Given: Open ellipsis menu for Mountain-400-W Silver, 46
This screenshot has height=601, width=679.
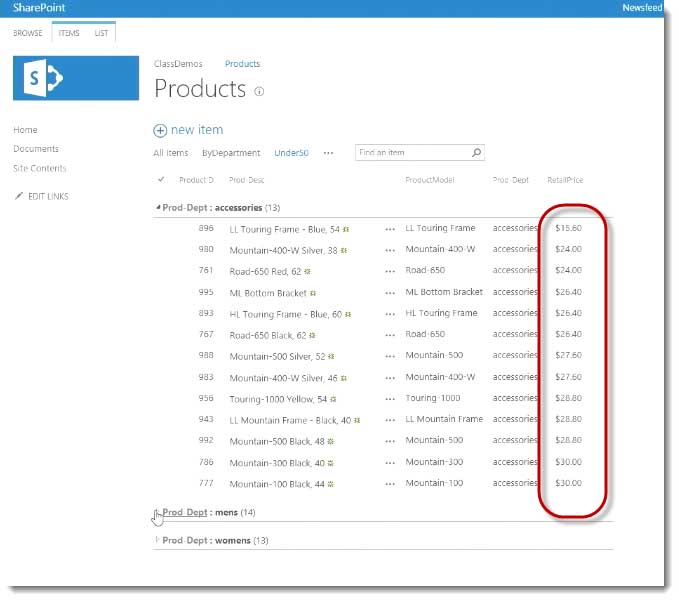Looking at the screenshot, I should click(390, 378).
